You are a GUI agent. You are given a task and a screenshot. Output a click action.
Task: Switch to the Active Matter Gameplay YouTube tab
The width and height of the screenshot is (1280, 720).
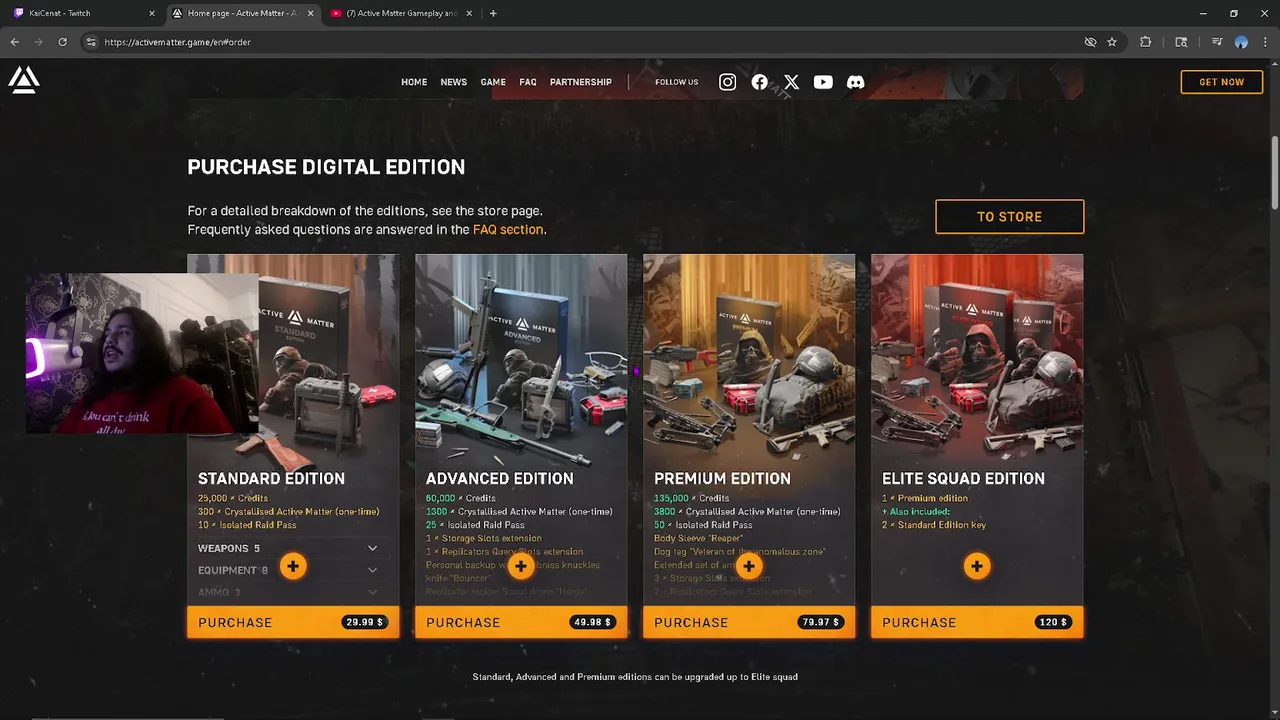400,13
